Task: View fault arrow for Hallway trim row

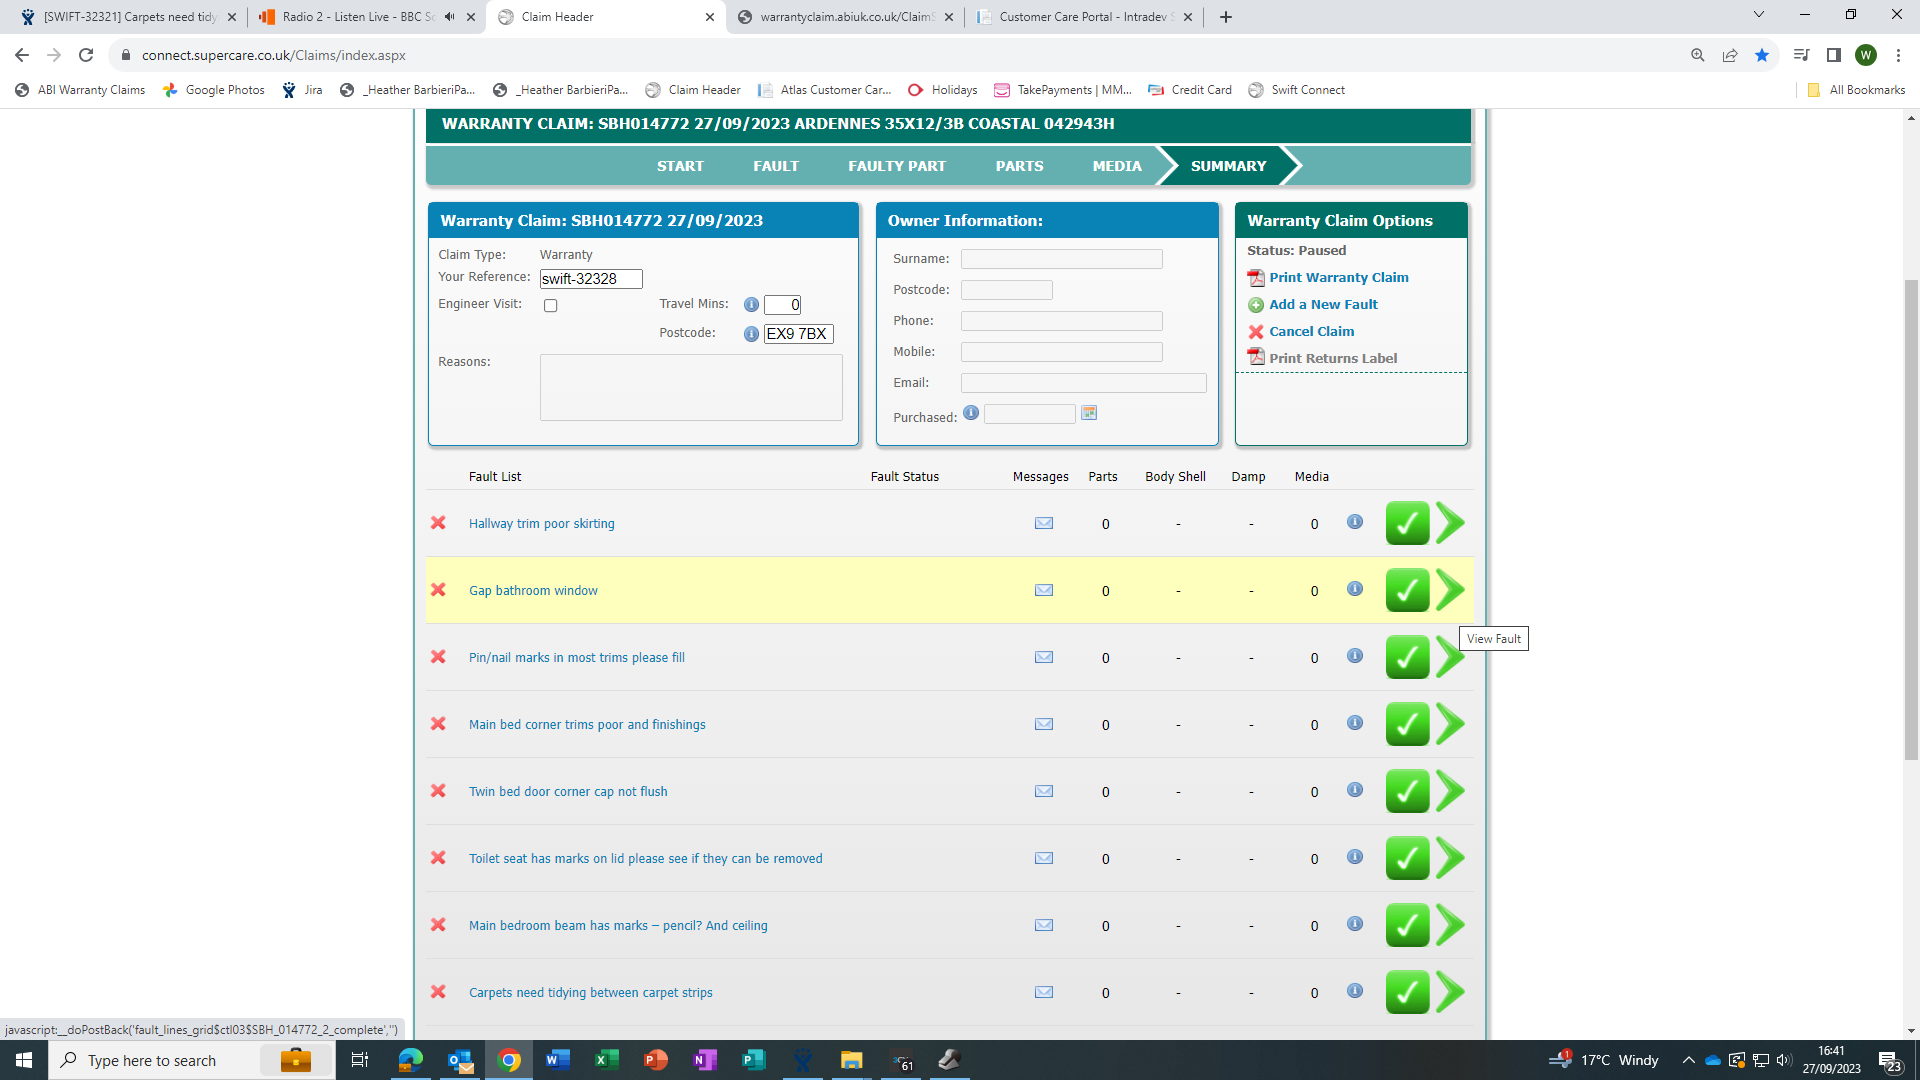Action: [x=1450, y=523]
